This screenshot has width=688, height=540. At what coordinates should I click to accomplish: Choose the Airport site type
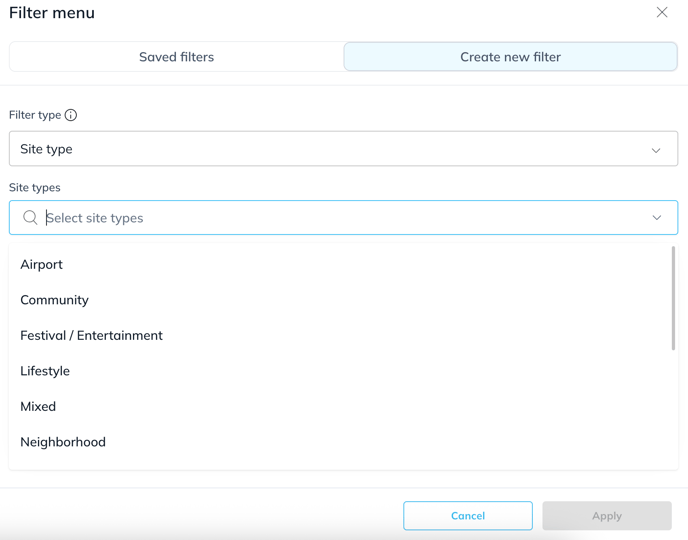pyautogui.click(x=42, y=264)
